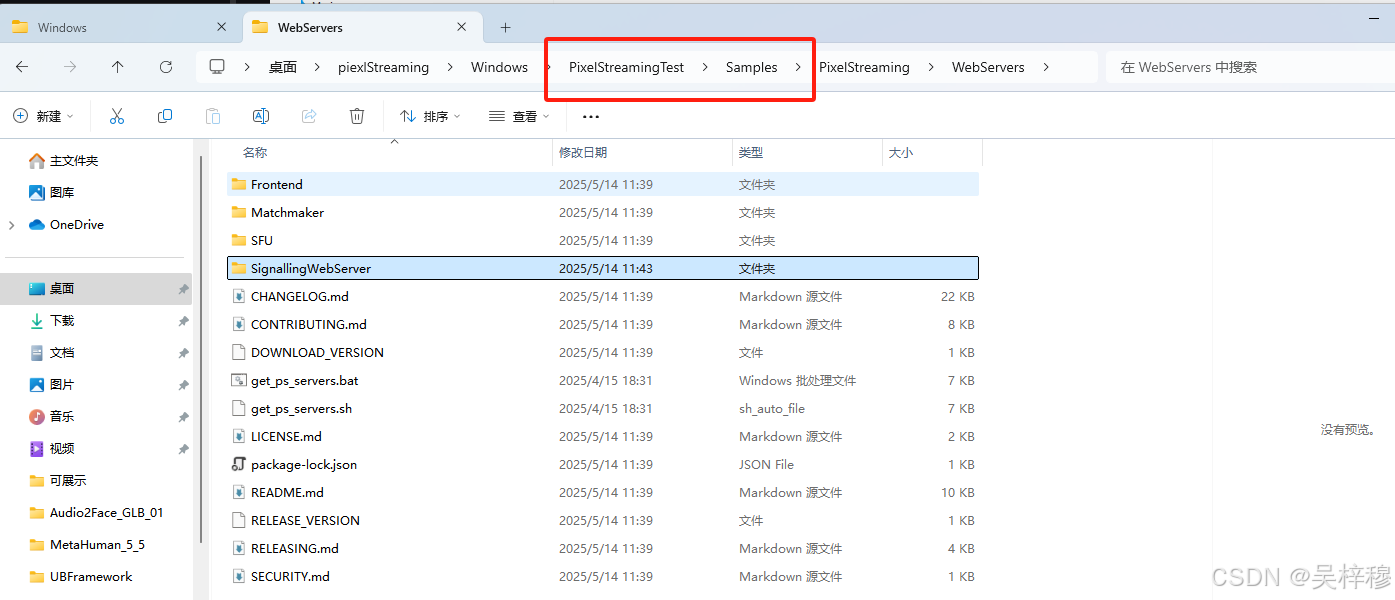Refresh the current folder view

point(166,67)
